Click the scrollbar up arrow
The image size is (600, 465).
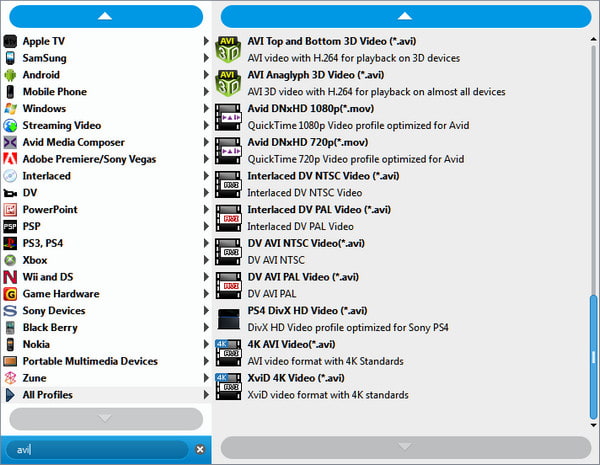pyautogui.click(x=593, y=39)
